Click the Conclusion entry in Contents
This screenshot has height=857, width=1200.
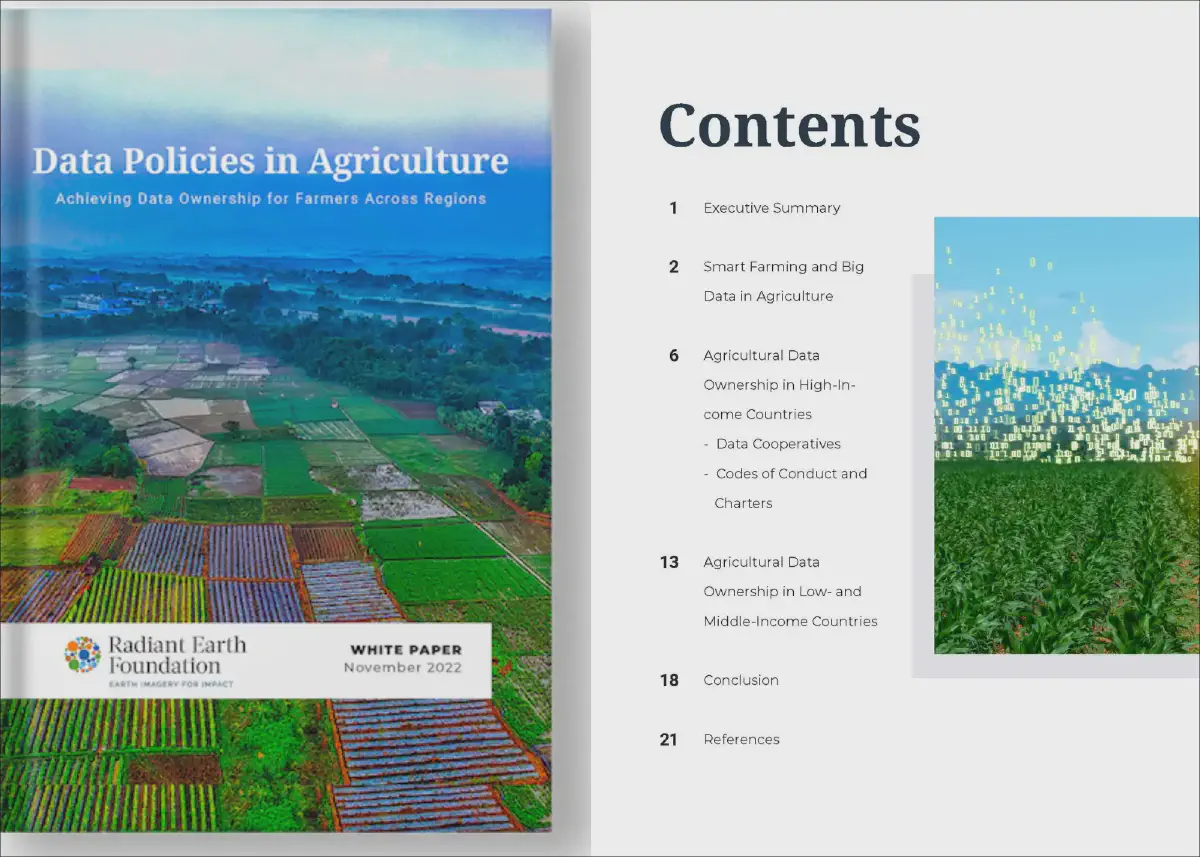(x=740, y=680)
